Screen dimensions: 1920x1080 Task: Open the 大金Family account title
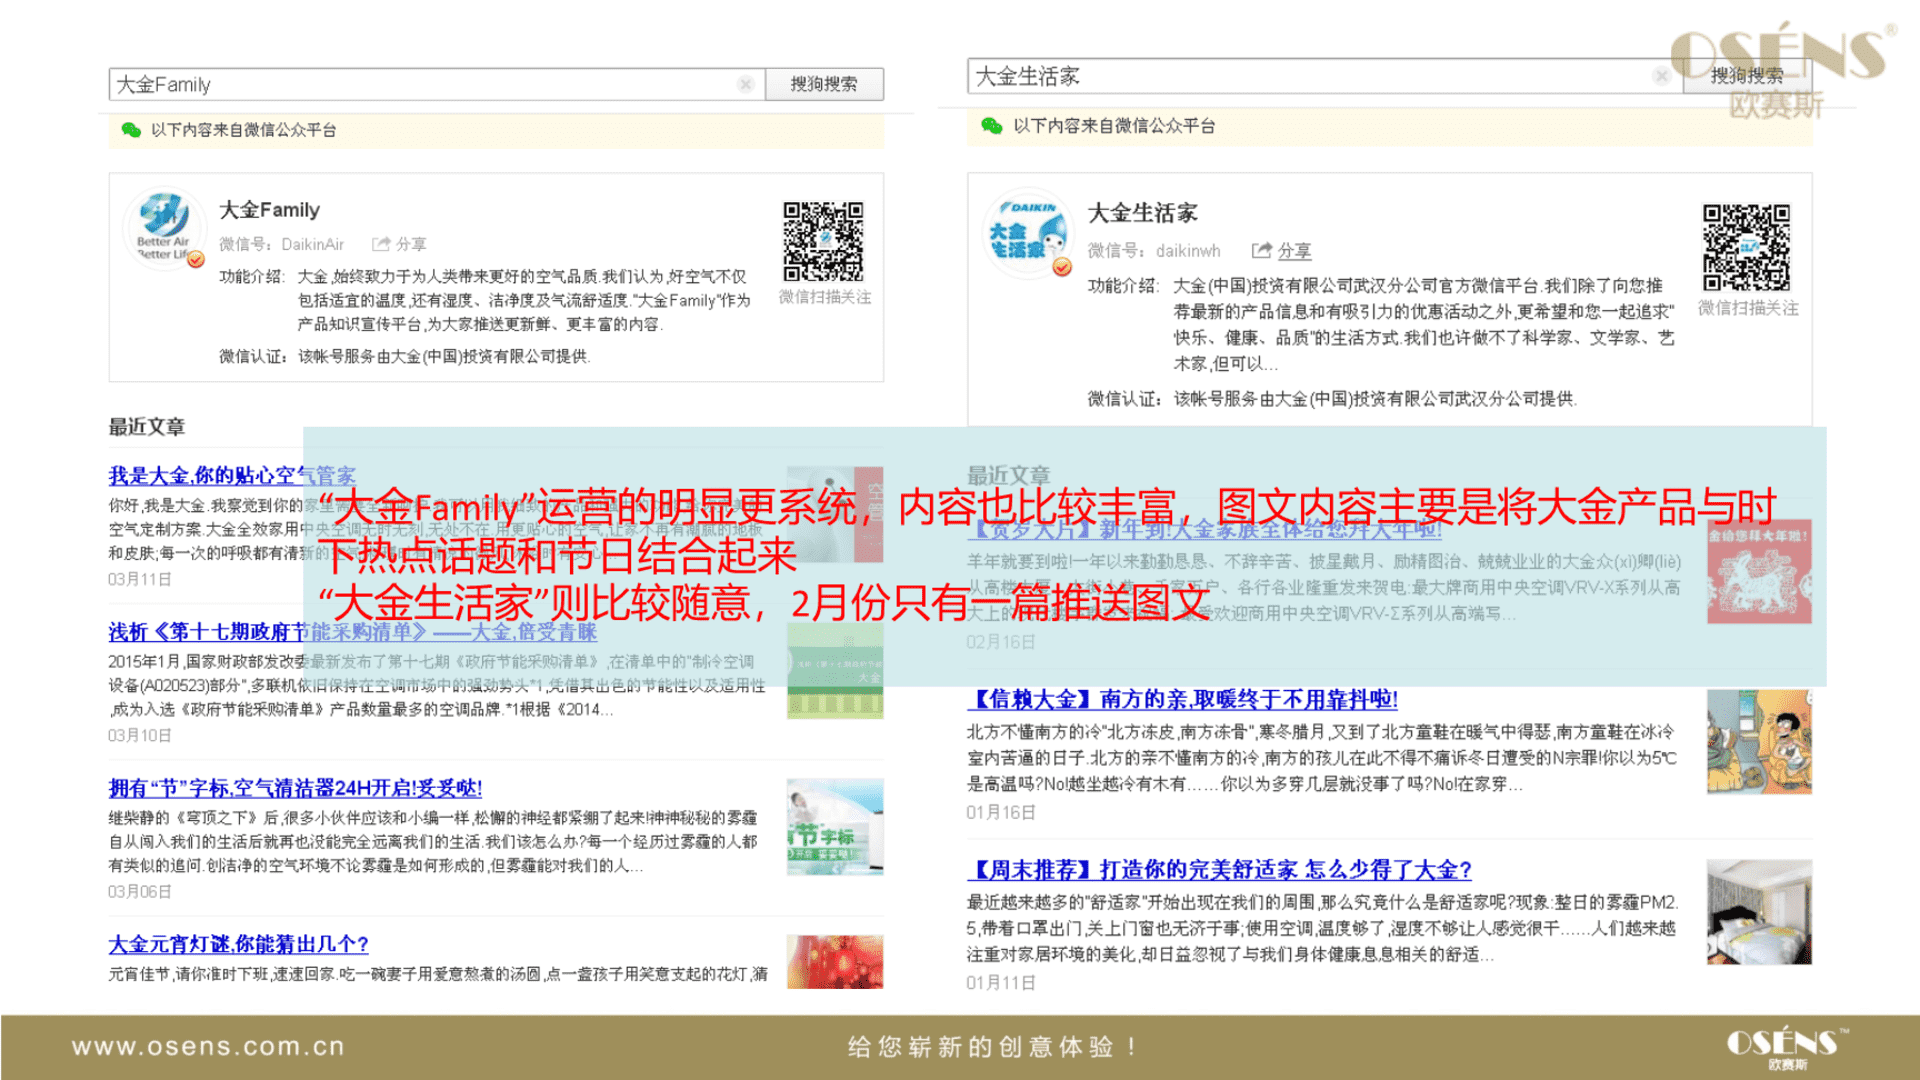(269, 210)
